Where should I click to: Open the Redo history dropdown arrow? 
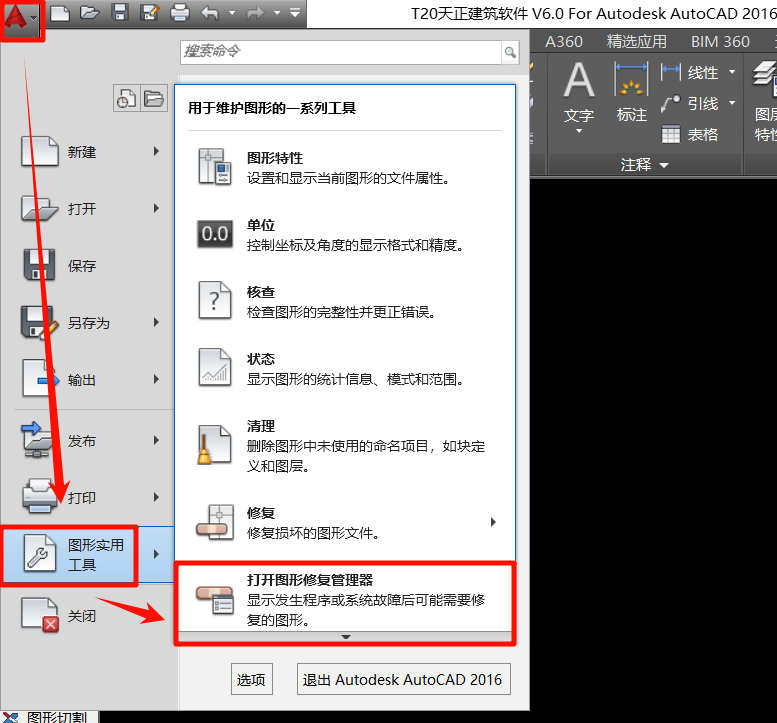tap(277, 13)
